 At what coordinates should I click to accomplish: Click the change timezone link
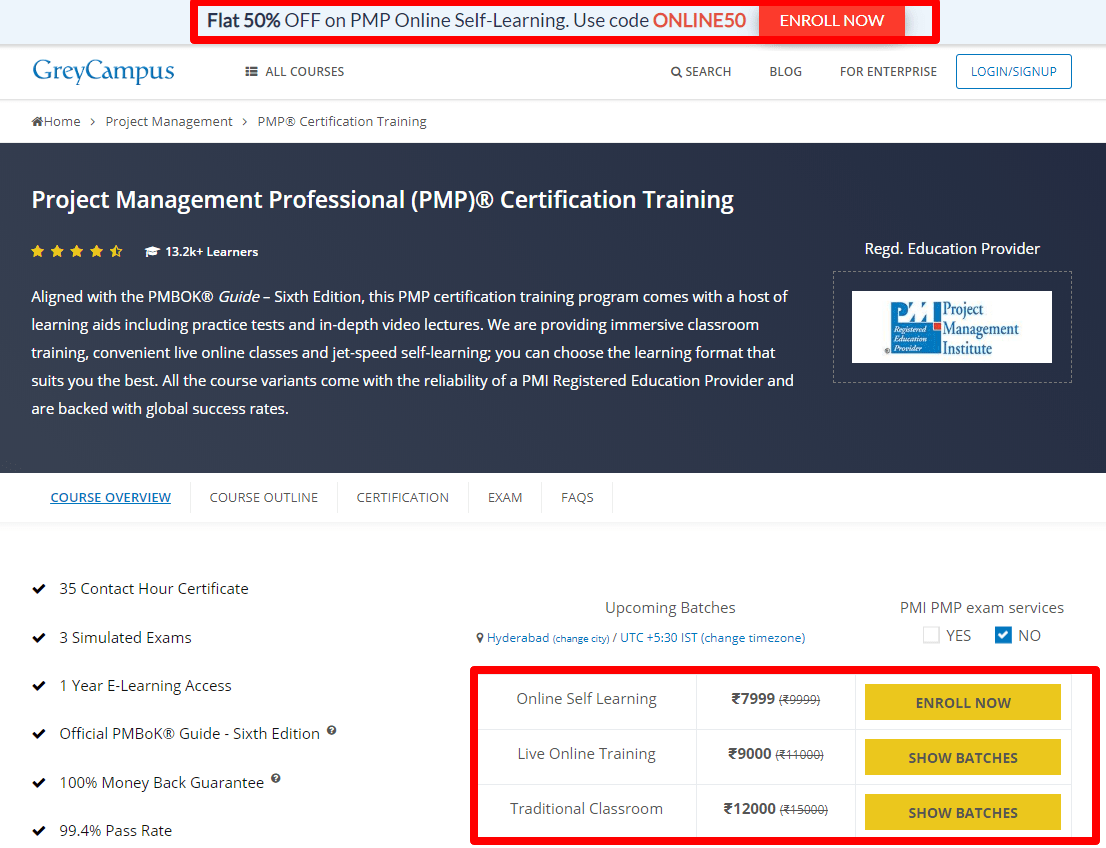click(753, 638)
